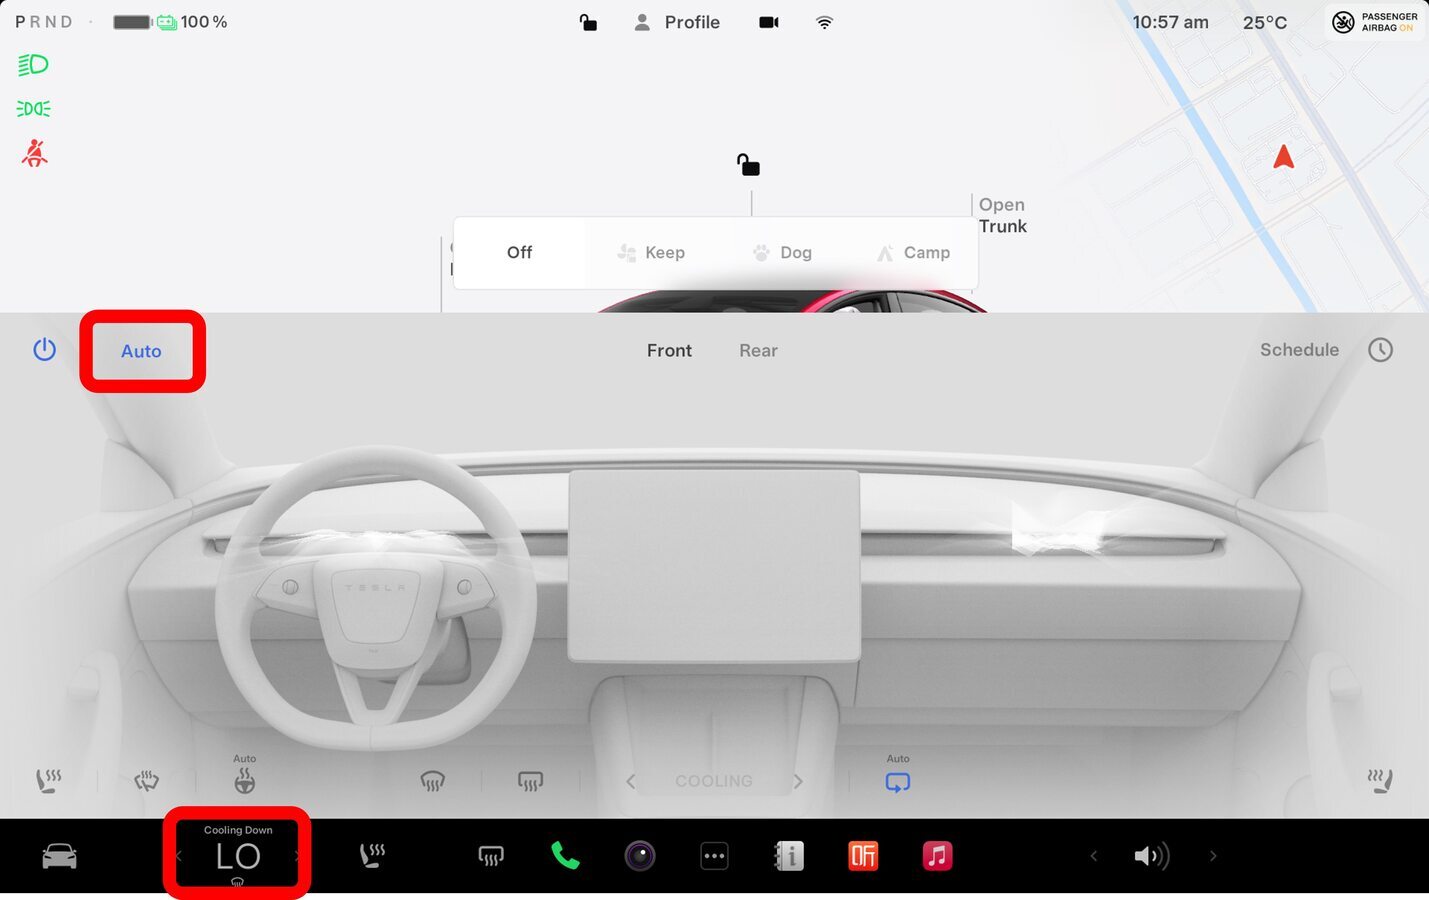This screenshot has width=1429, height=900.
Task: Toggle the Auto air recirculation icon
Action: pos(897,782)
